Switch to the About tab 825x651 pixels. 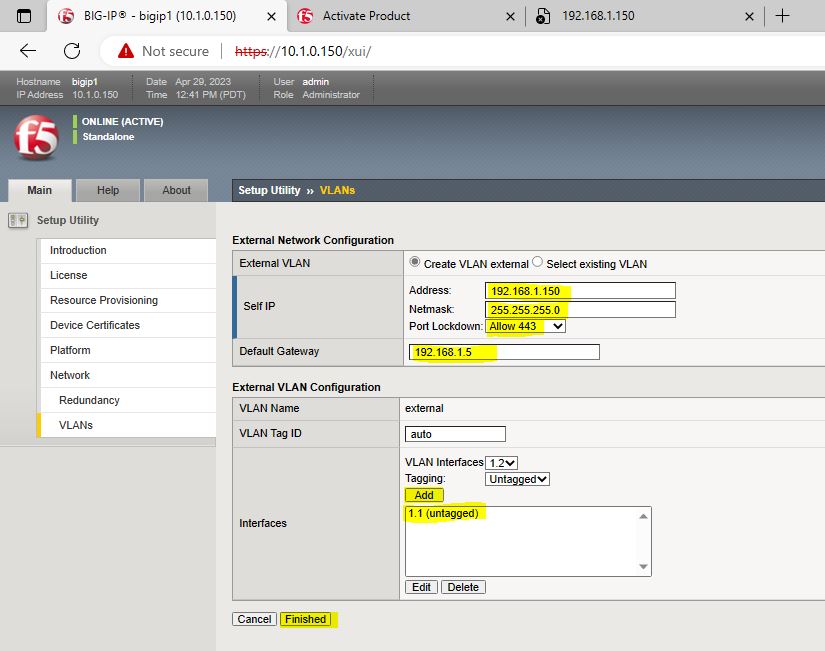[x=176, y=190]
